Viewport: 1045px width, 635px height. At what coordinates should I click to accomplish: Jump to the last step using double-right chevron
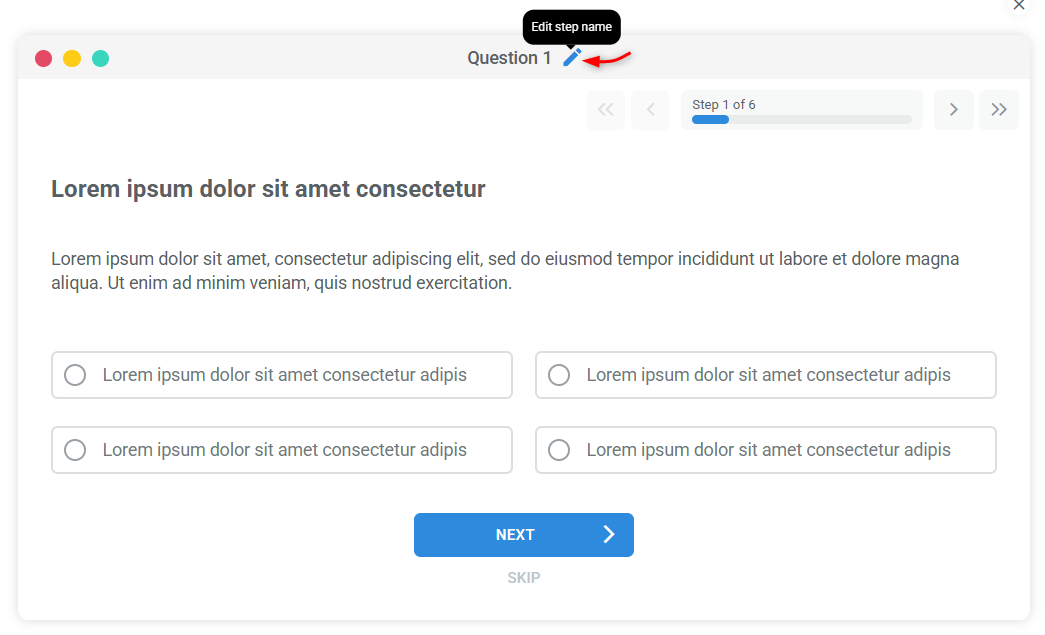998,110
